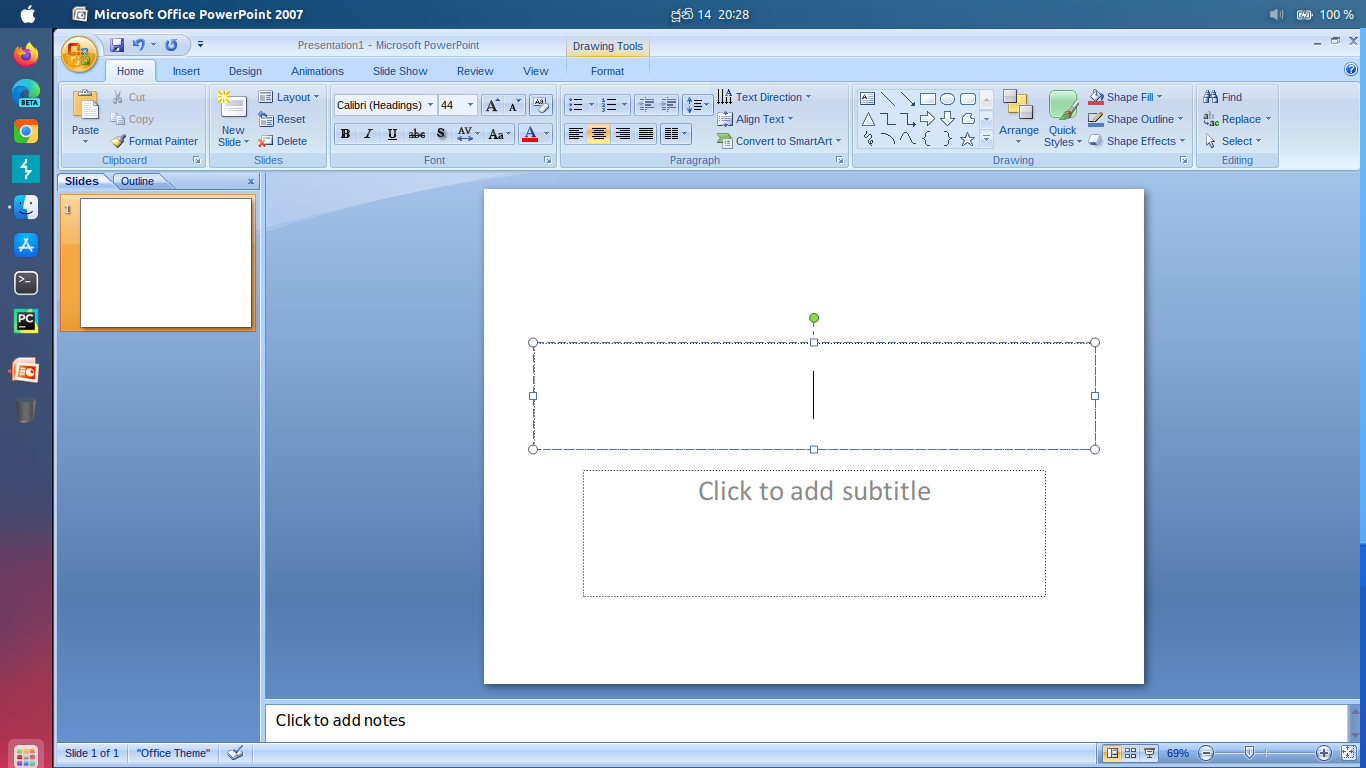Toggle Italic formatting
This screenshot has height=768, width=1366.
pos(368,134)
